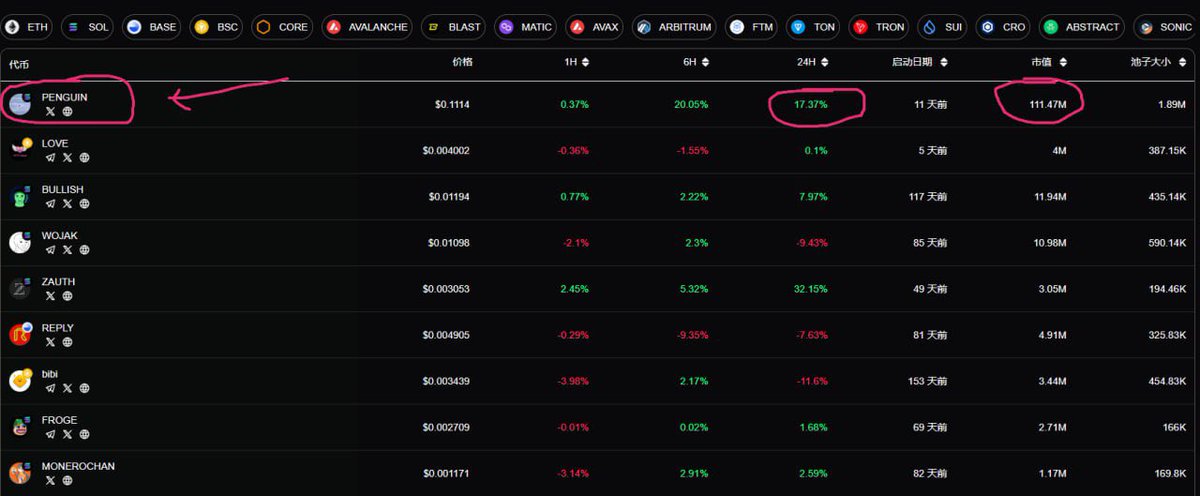The height and width of the screenshot is (496, 1200).
Task: Click the 代币 column header
Action: [19, 63]
